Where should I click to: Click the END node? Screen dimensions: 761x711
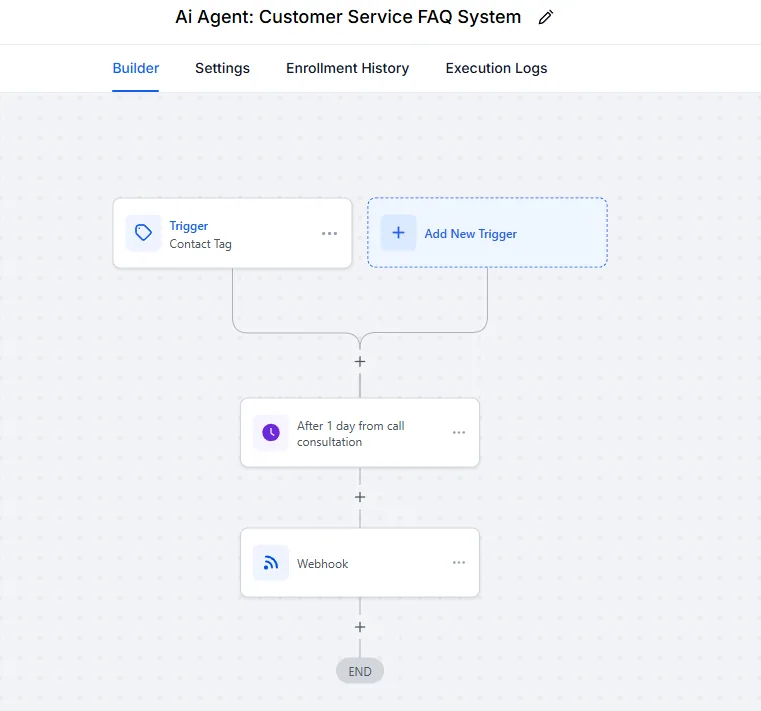360,671
